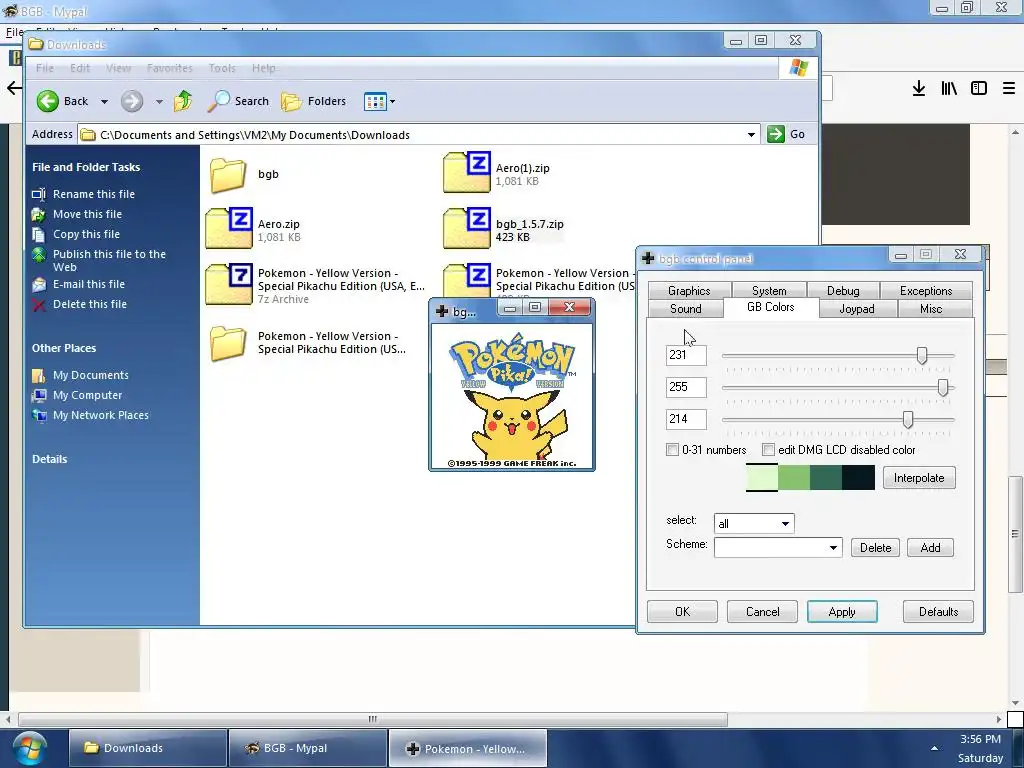The width and height of the screenshot is (1024, 768).
Task: Toggle the Mypal sidebar icon
Action: [x=978, y=88]
